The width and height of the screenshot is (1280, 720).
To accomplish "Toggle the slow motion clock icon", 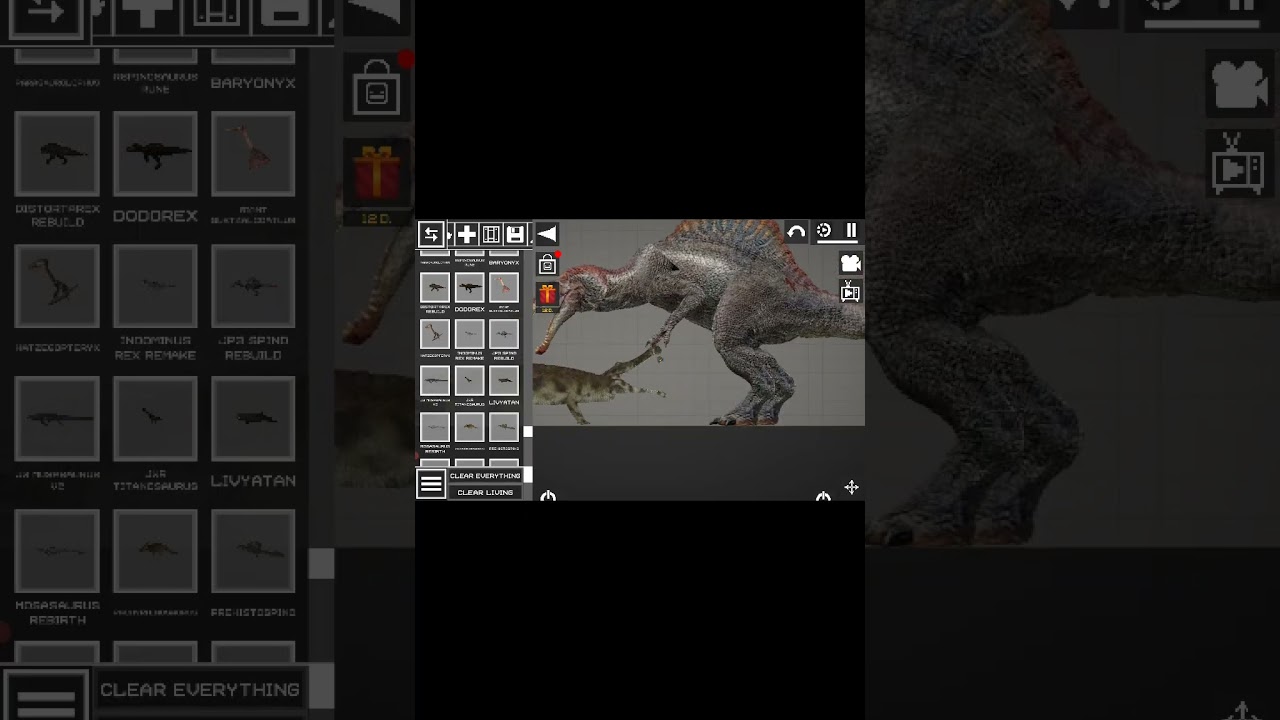I will pyautogui.click(x=824, y=231).
